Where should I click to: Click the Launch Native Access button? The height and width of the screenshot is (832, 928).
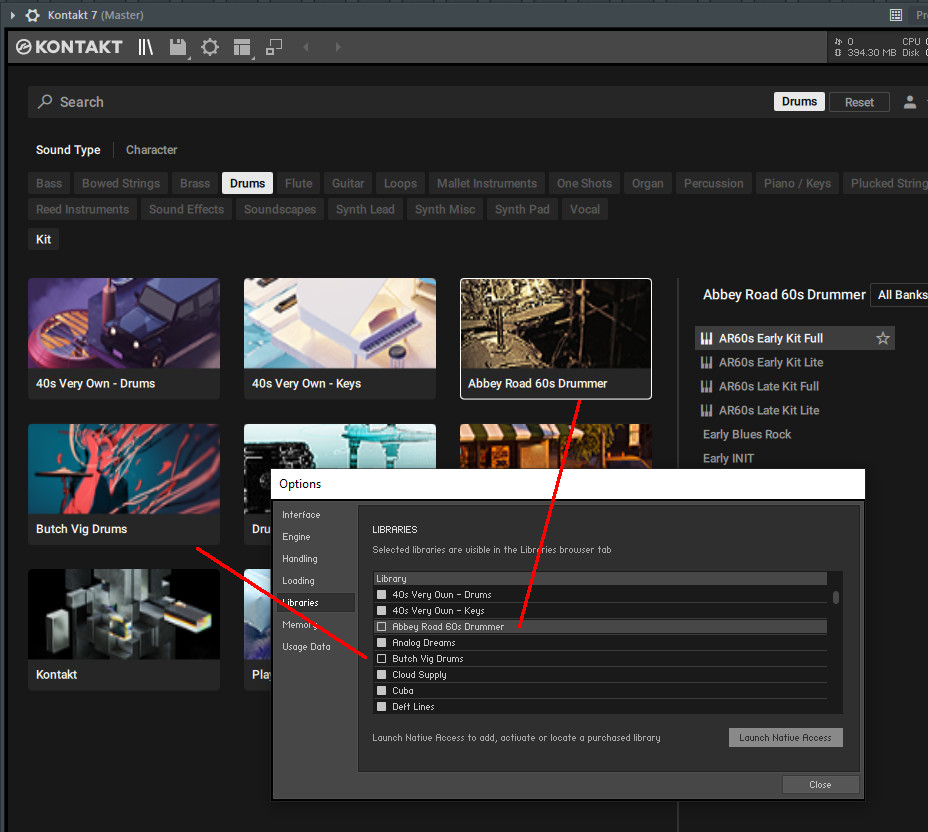tap(785, 737)
